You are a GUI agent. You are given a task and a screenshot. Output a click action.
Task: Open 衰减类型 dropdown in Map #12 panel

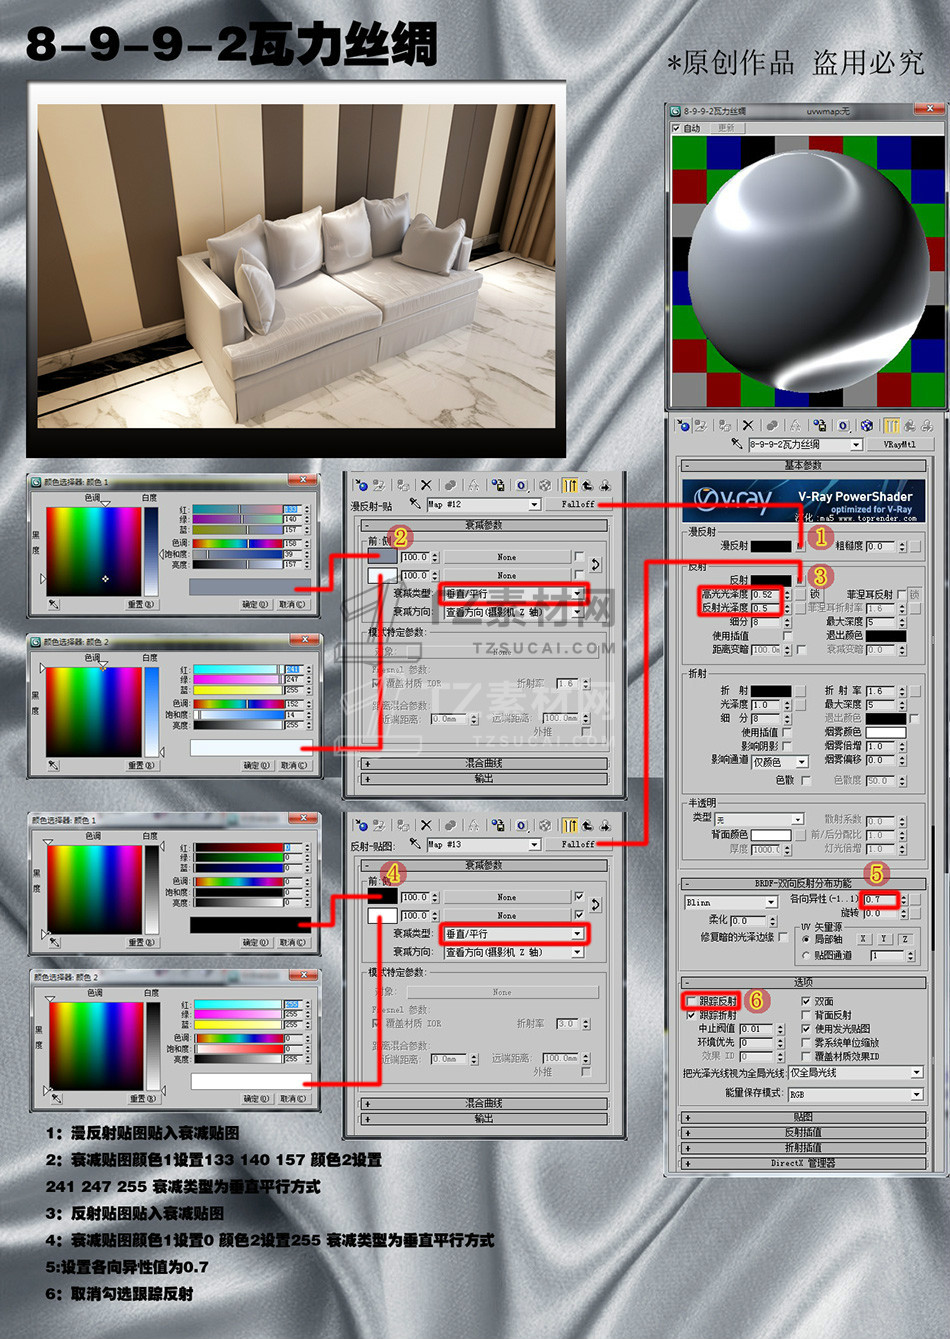(514, 593)
